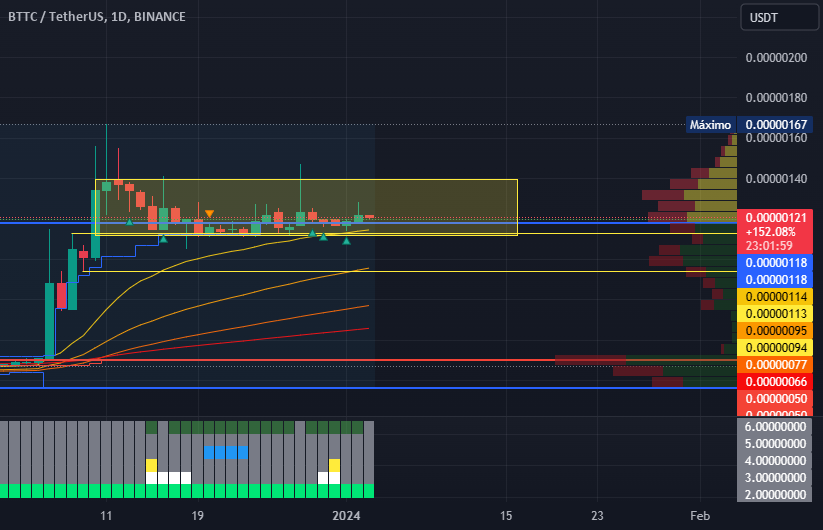The width and height of the screenshot is (823, 530).
Task: Select the yellow shaded rectangle drawing
Action: [x=307, y=207]
